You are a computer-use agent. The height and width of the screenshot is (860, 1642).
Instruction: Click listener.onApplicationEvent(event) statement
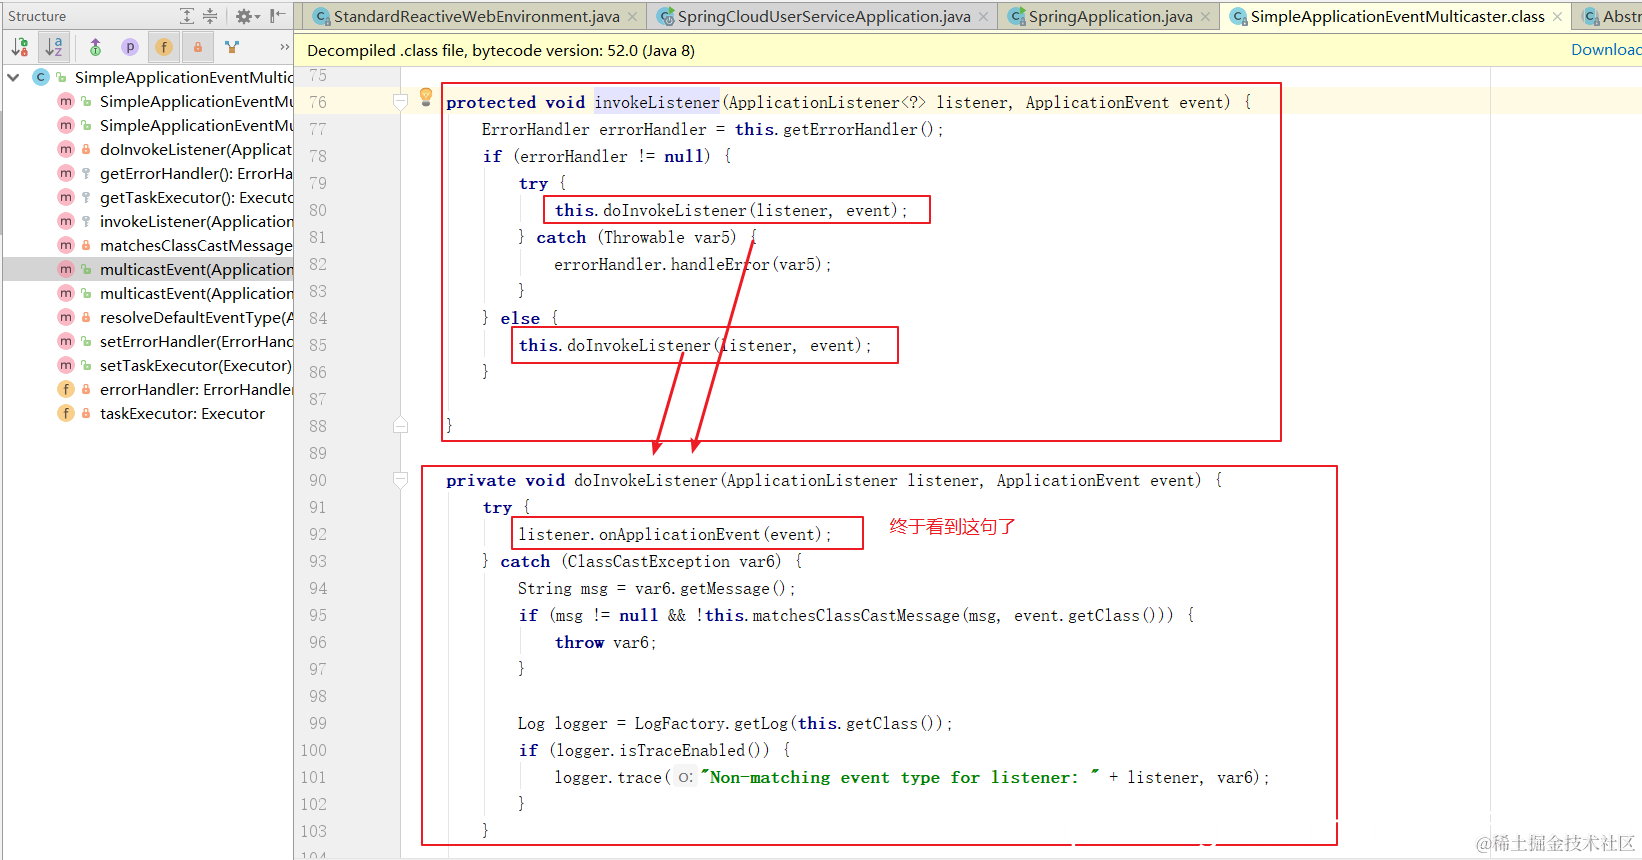pyautogui.click(x=675, y=534)
